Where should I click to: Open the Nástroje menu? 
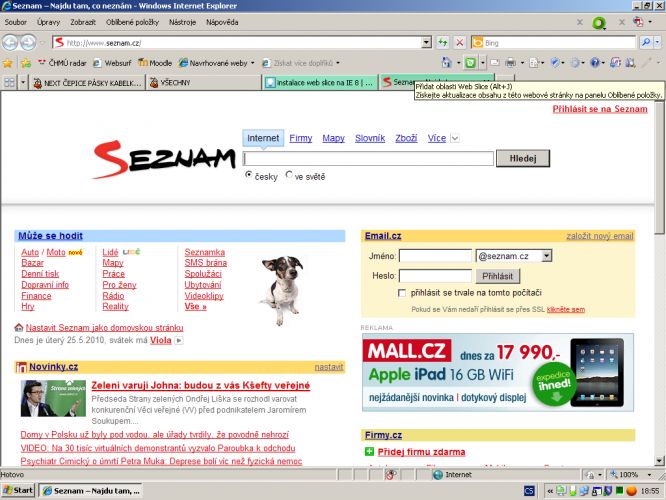pos(182,22)
